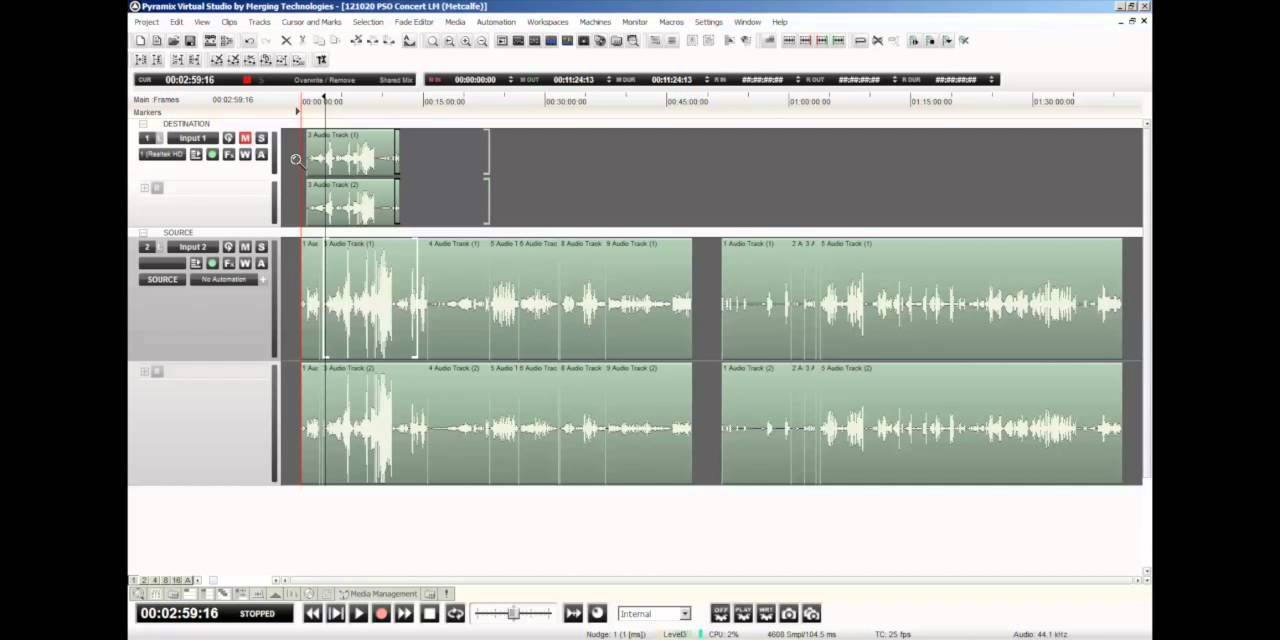This screenshot has height=640, width=1280.
Task: Zoom out of the timeline with the minus magnifier
Action: click(x=481, y=41)
